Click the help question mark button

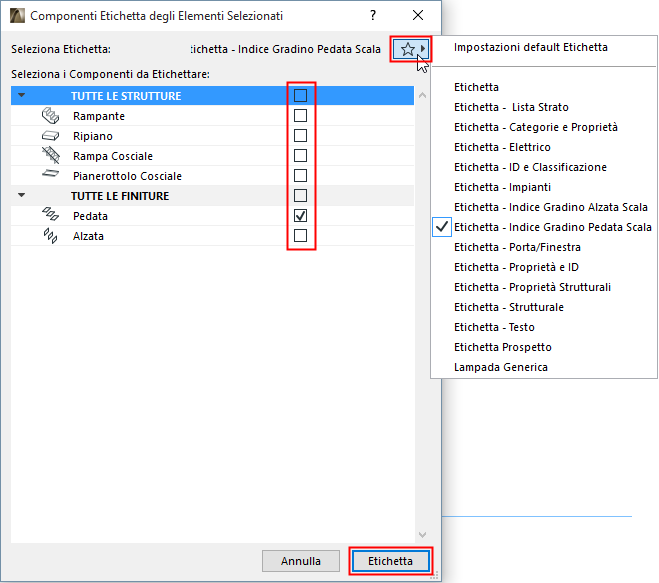(x=373, y=16)
